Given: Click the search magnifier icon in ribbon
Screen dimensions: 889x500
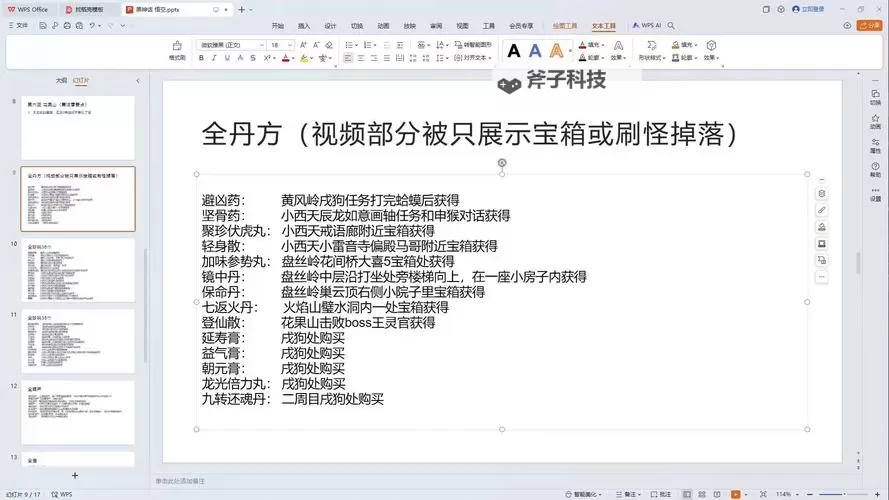Looking at the screenshot, I should tap(671, 26).
